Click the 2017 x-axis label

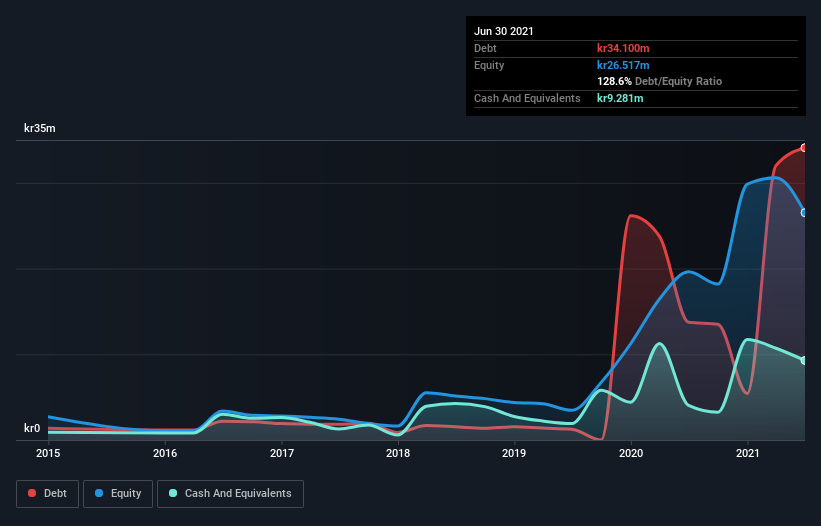[282, 453]
